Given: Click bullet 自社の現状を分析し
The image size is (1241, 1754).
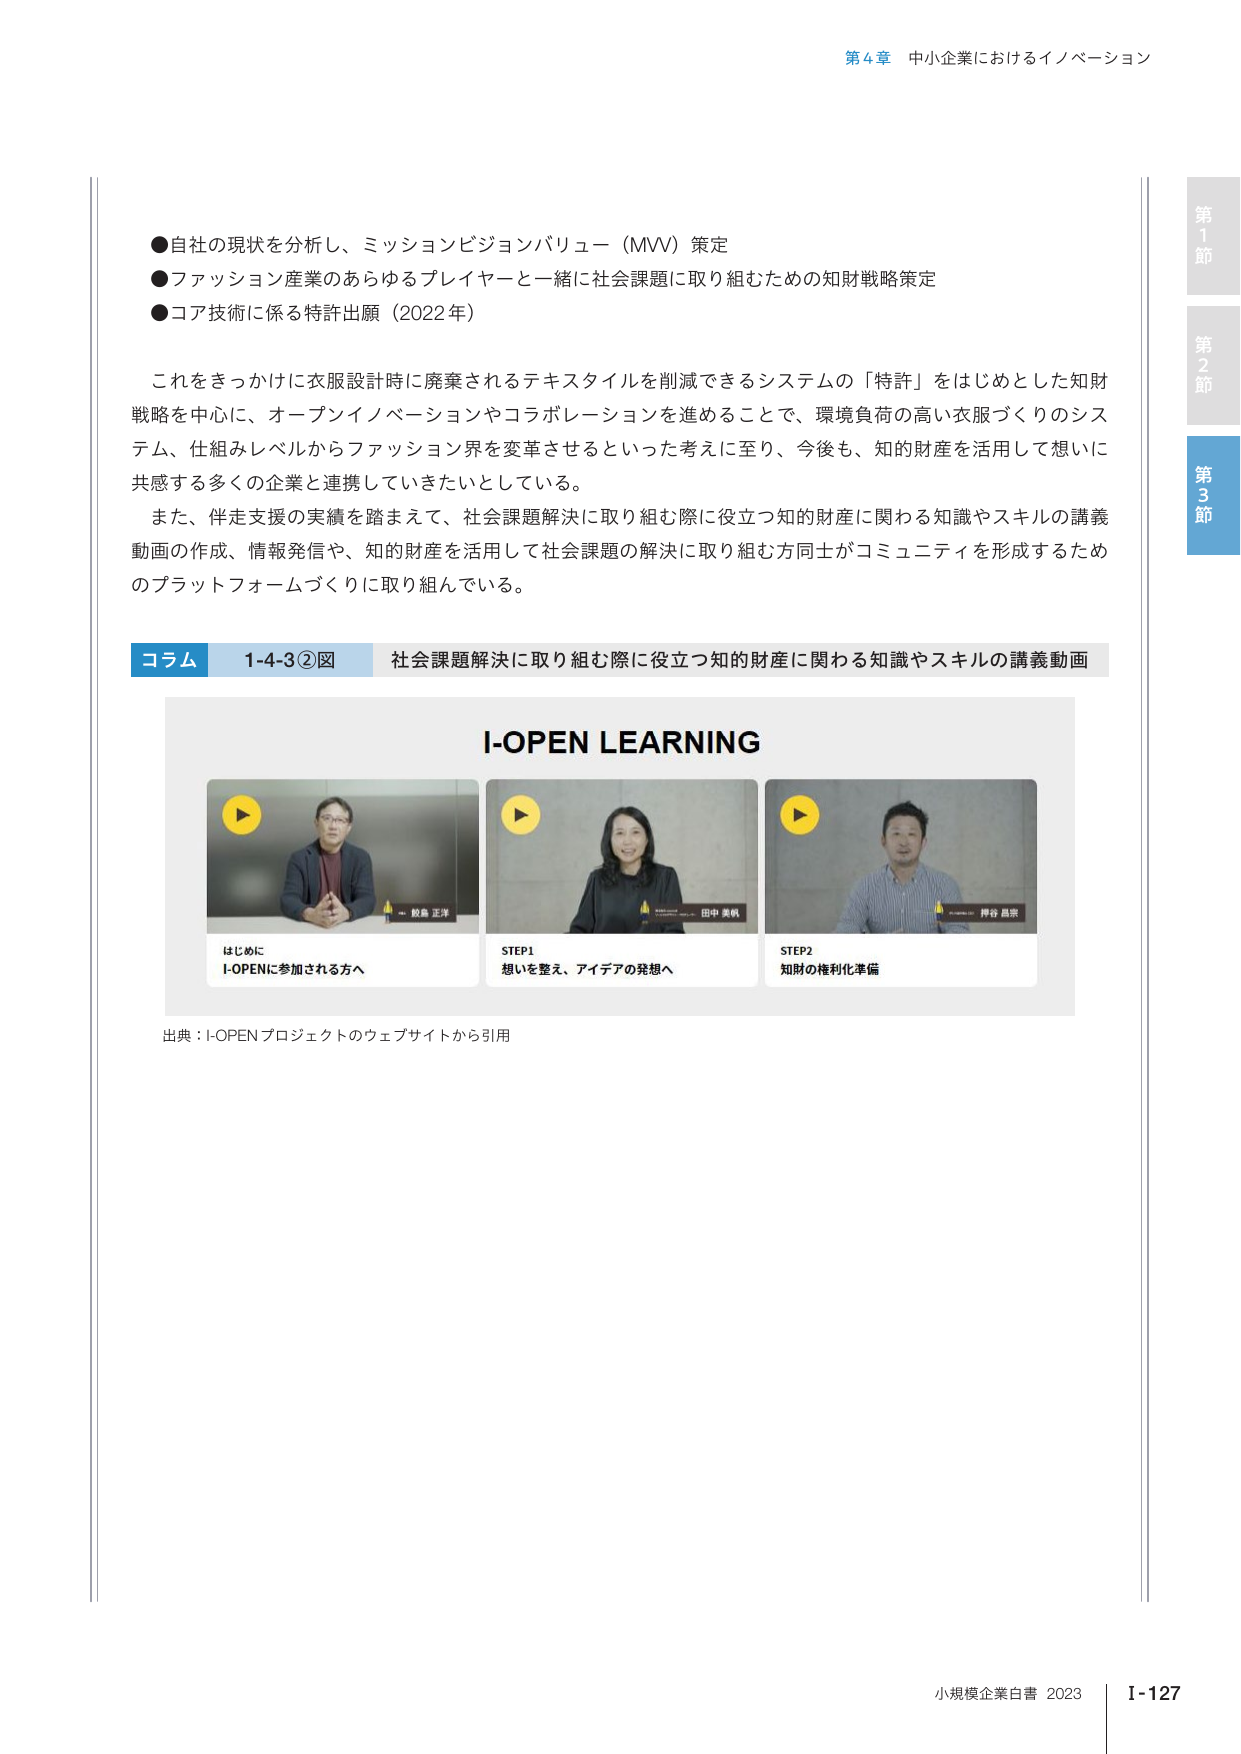Looking at the screenshot, I should pos(439,245).
